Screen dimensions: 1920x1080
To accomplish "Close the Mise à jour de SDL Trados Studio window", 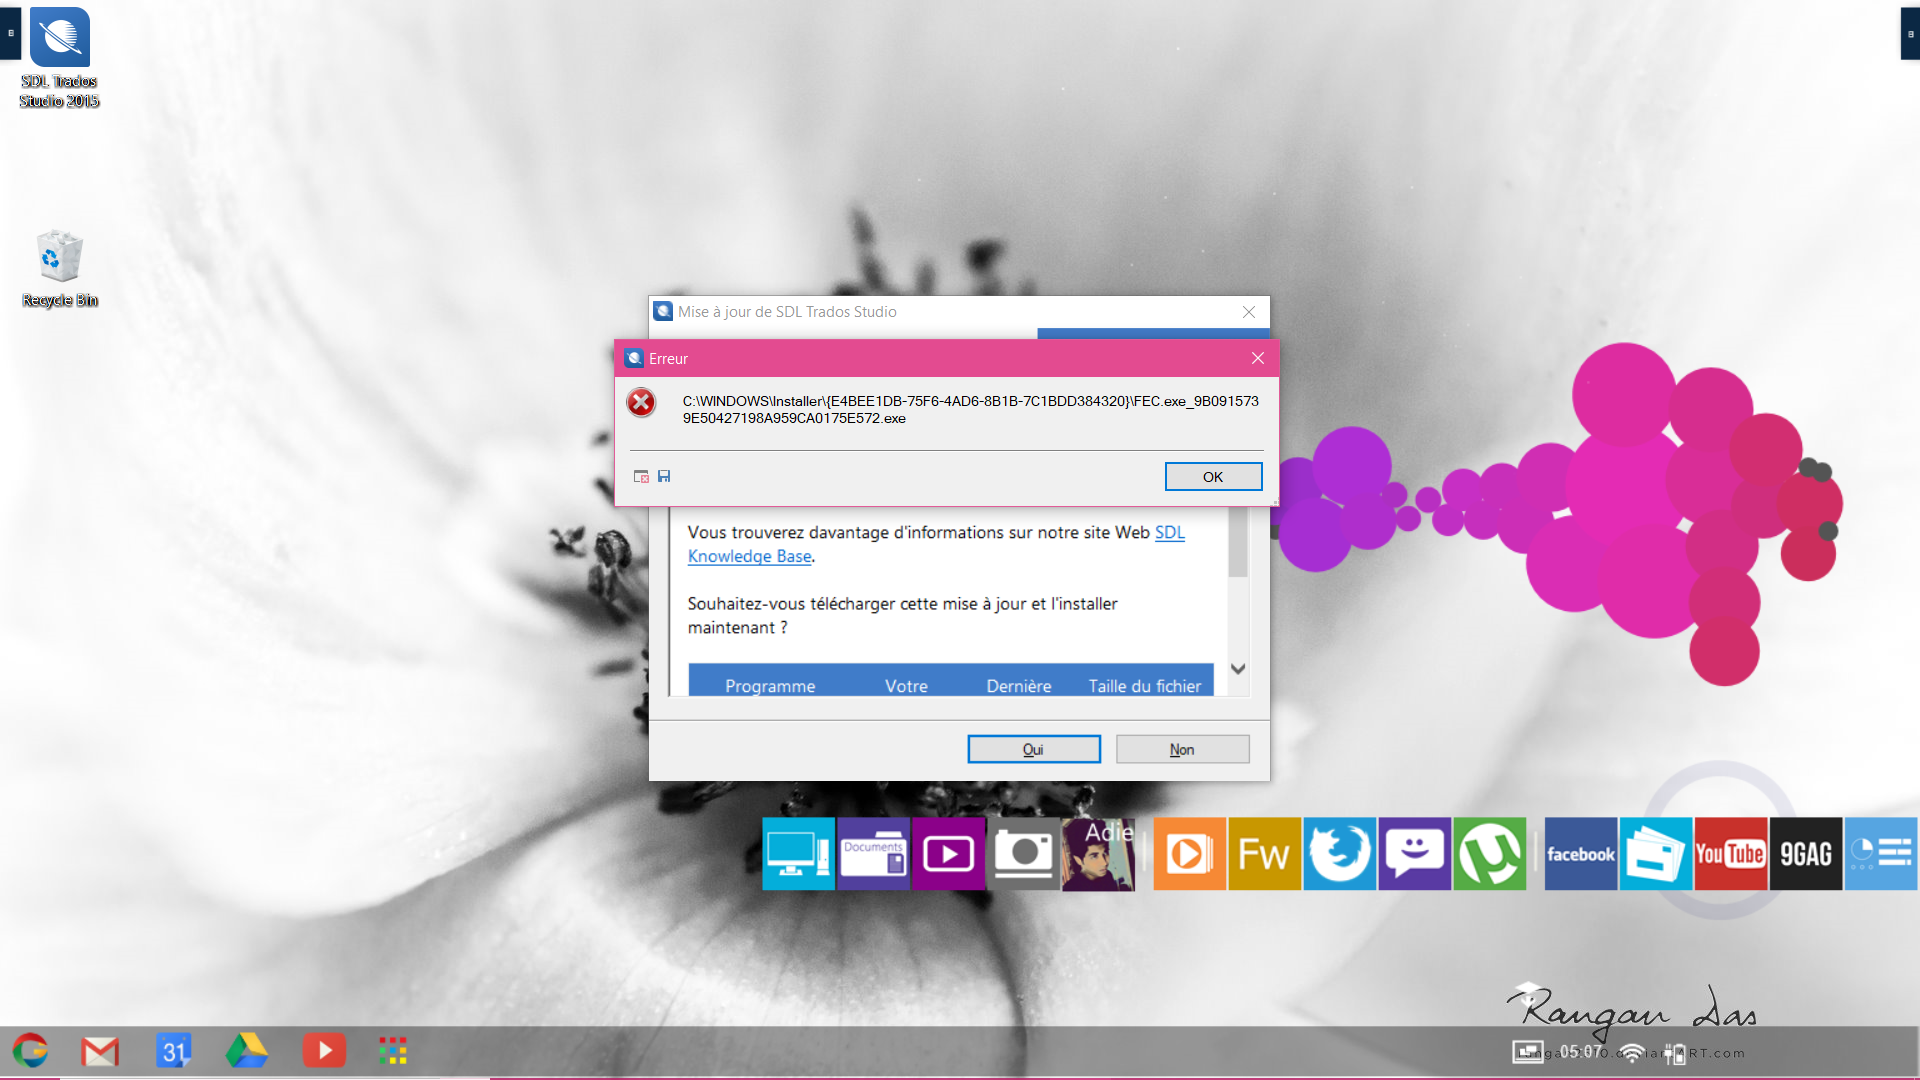I will pos(1249,312).
